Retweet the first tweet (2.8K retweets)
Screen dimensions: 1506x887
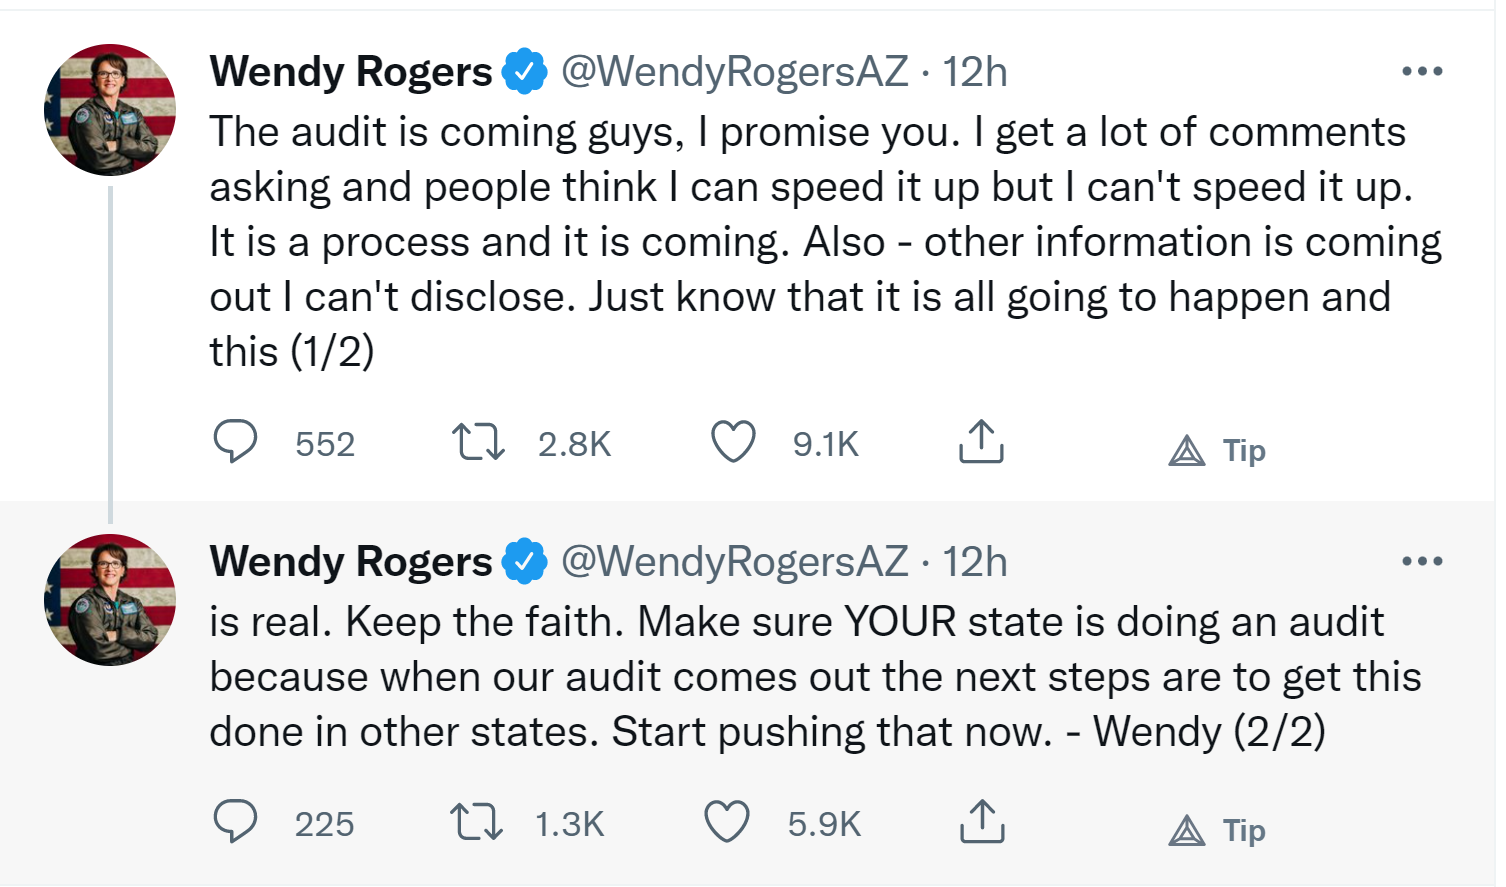(478, 442)
